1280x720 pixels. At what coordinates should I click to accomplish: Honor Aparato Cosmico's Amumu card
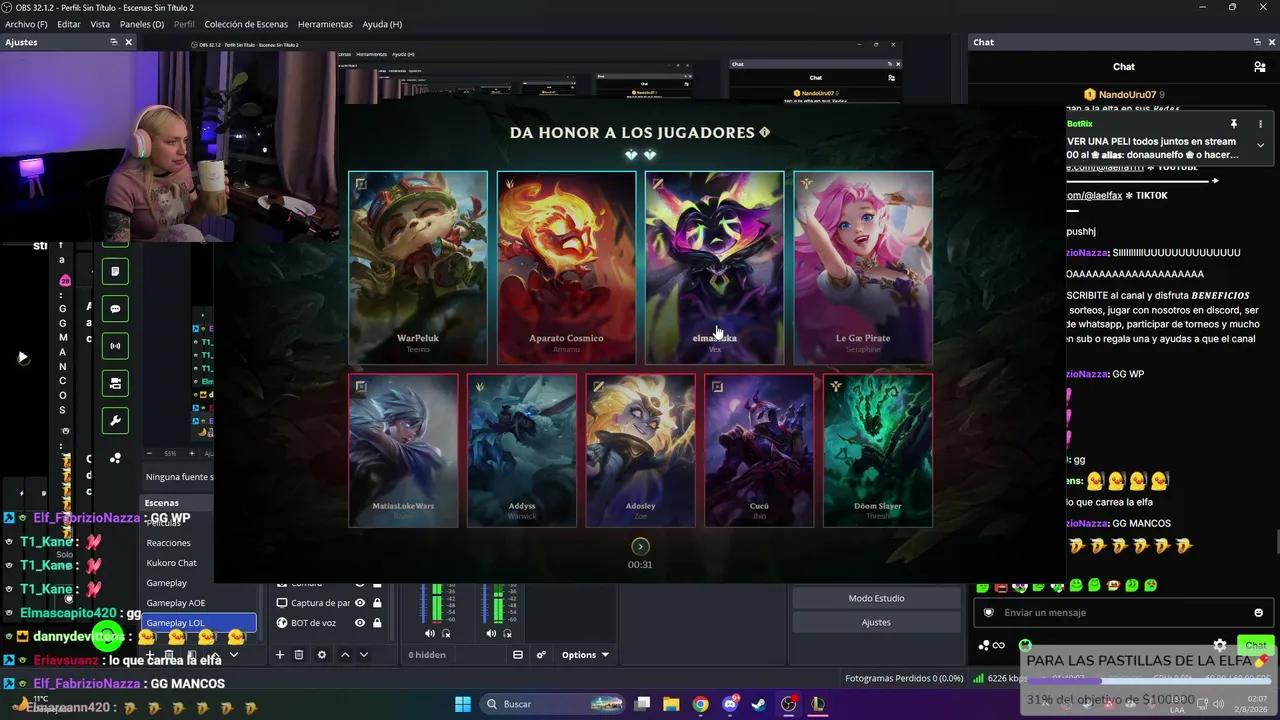coord(566,268)
